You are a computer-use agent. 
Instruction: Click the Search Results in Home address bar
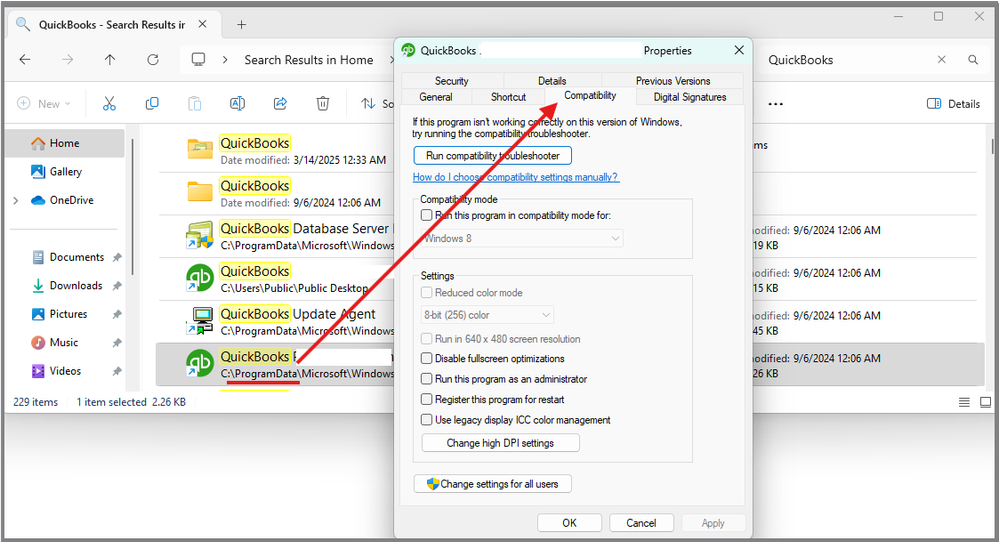pyautogui.click(x=308, y=60)
